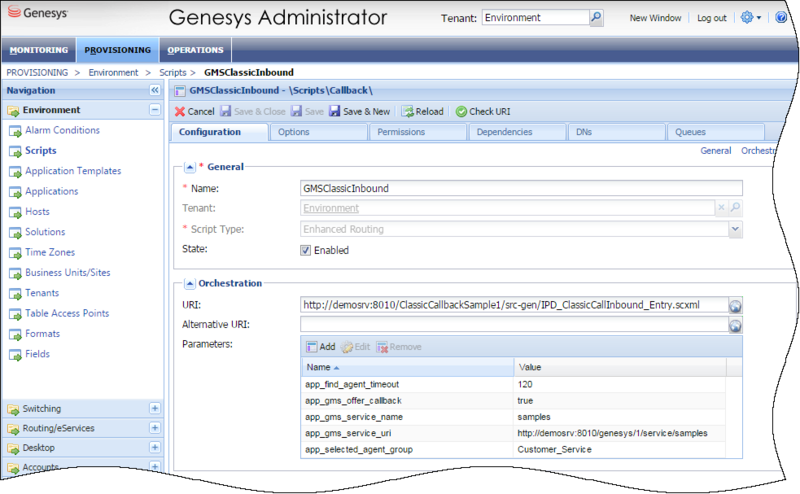This screenshot has width=800, height=494.
Task: Click Scripts in the breadcrumb
Action: (172, 72)
